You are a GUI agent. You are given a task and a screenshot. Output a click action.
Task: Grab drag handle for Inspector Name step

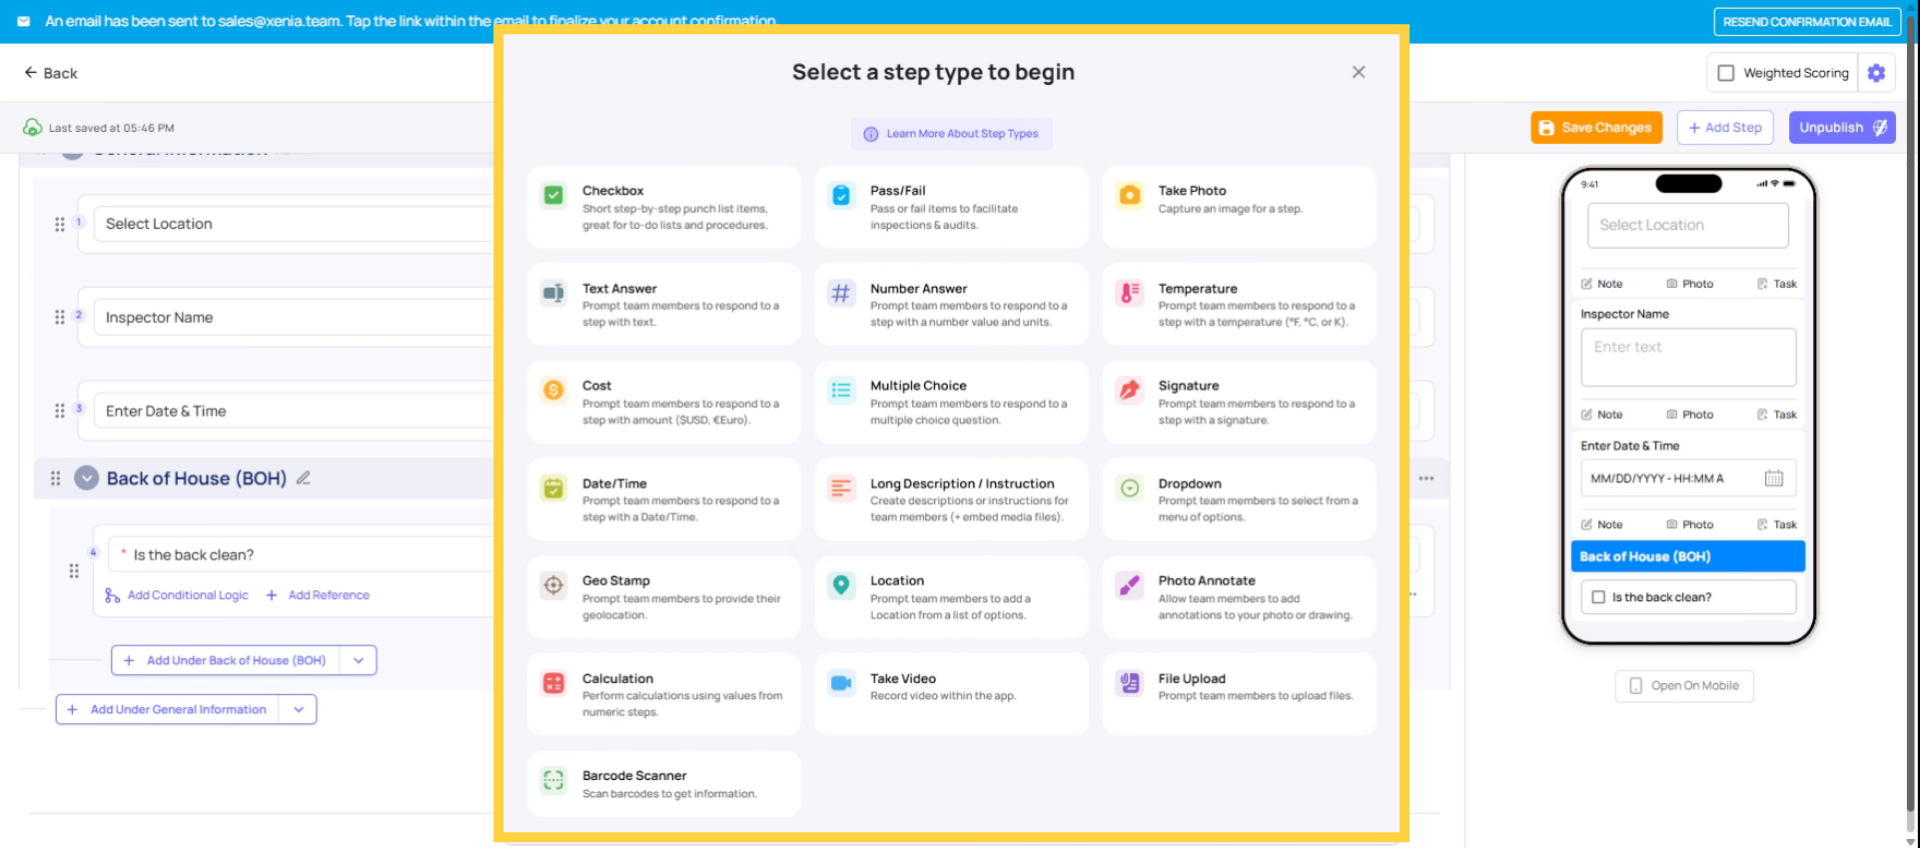(x=60, y=317)
